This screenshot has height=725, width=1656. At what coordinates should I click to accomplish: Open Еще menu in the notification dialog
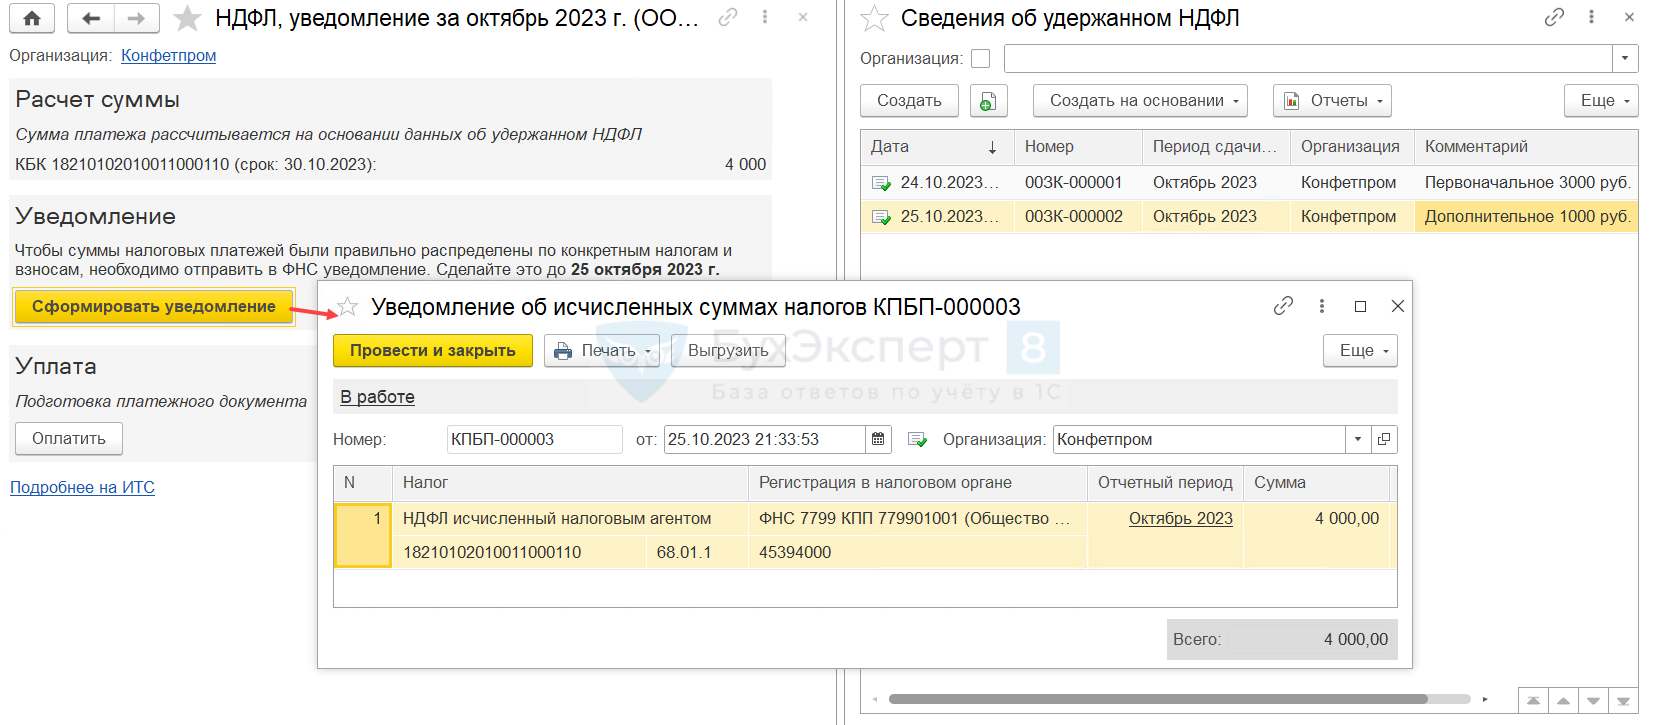(1359, 351)
